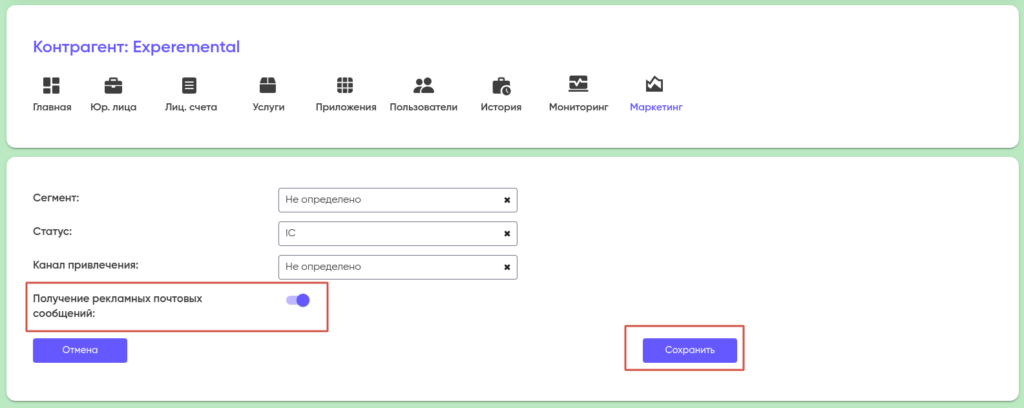This screenshot has width=1024, height=408.
Task: Click the monitor pulse icon above Мониторинг
Action: click(578, 84)
